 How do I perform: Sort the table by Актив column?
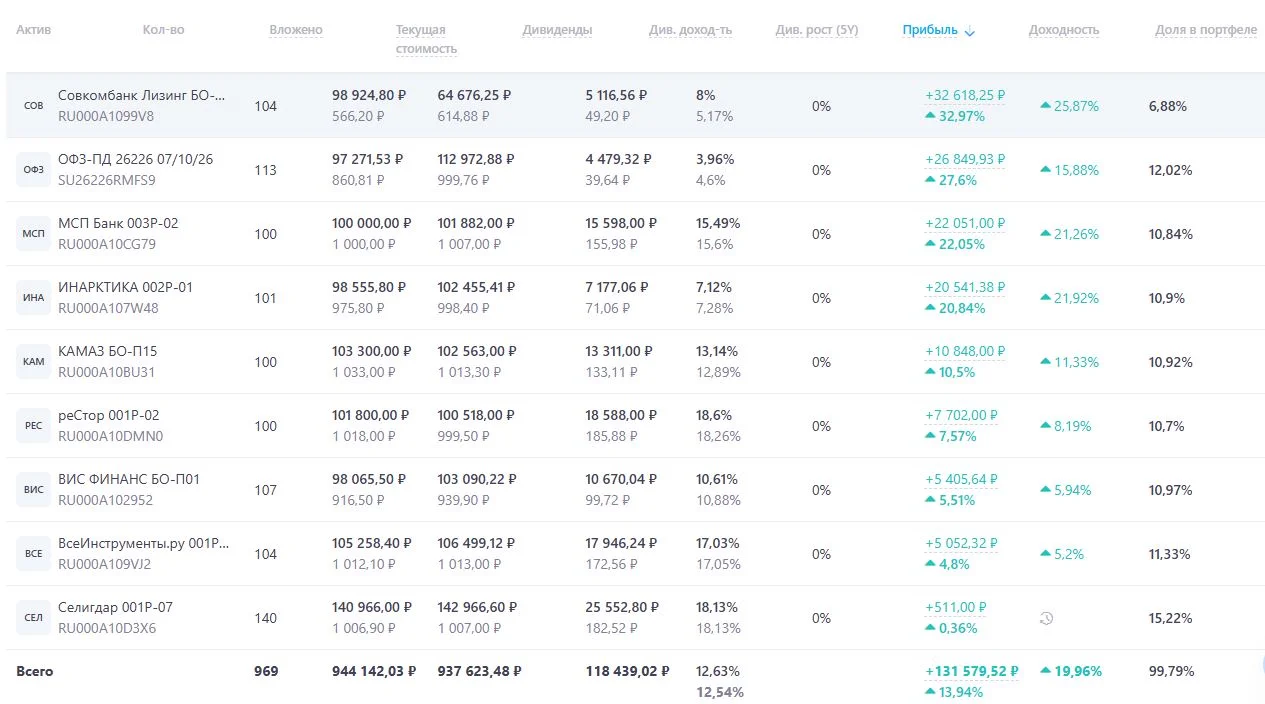[x=33, y=30]
